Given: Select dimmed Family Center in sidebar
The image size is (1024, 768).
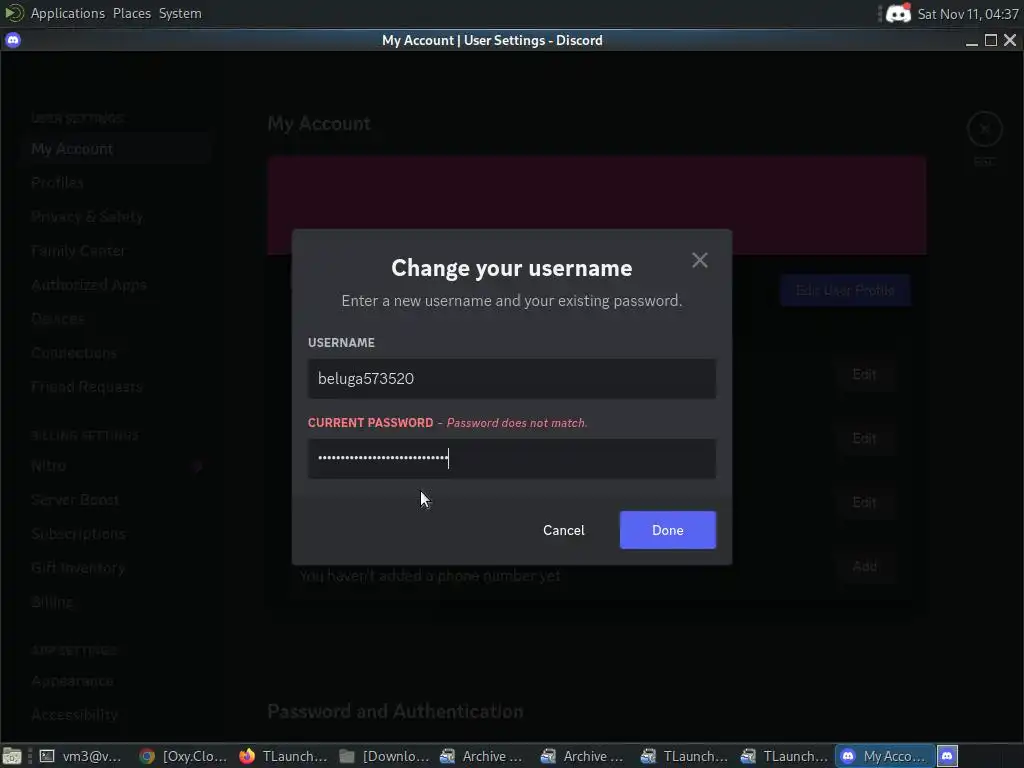Looking at the screenshot, I should point(115,251).
